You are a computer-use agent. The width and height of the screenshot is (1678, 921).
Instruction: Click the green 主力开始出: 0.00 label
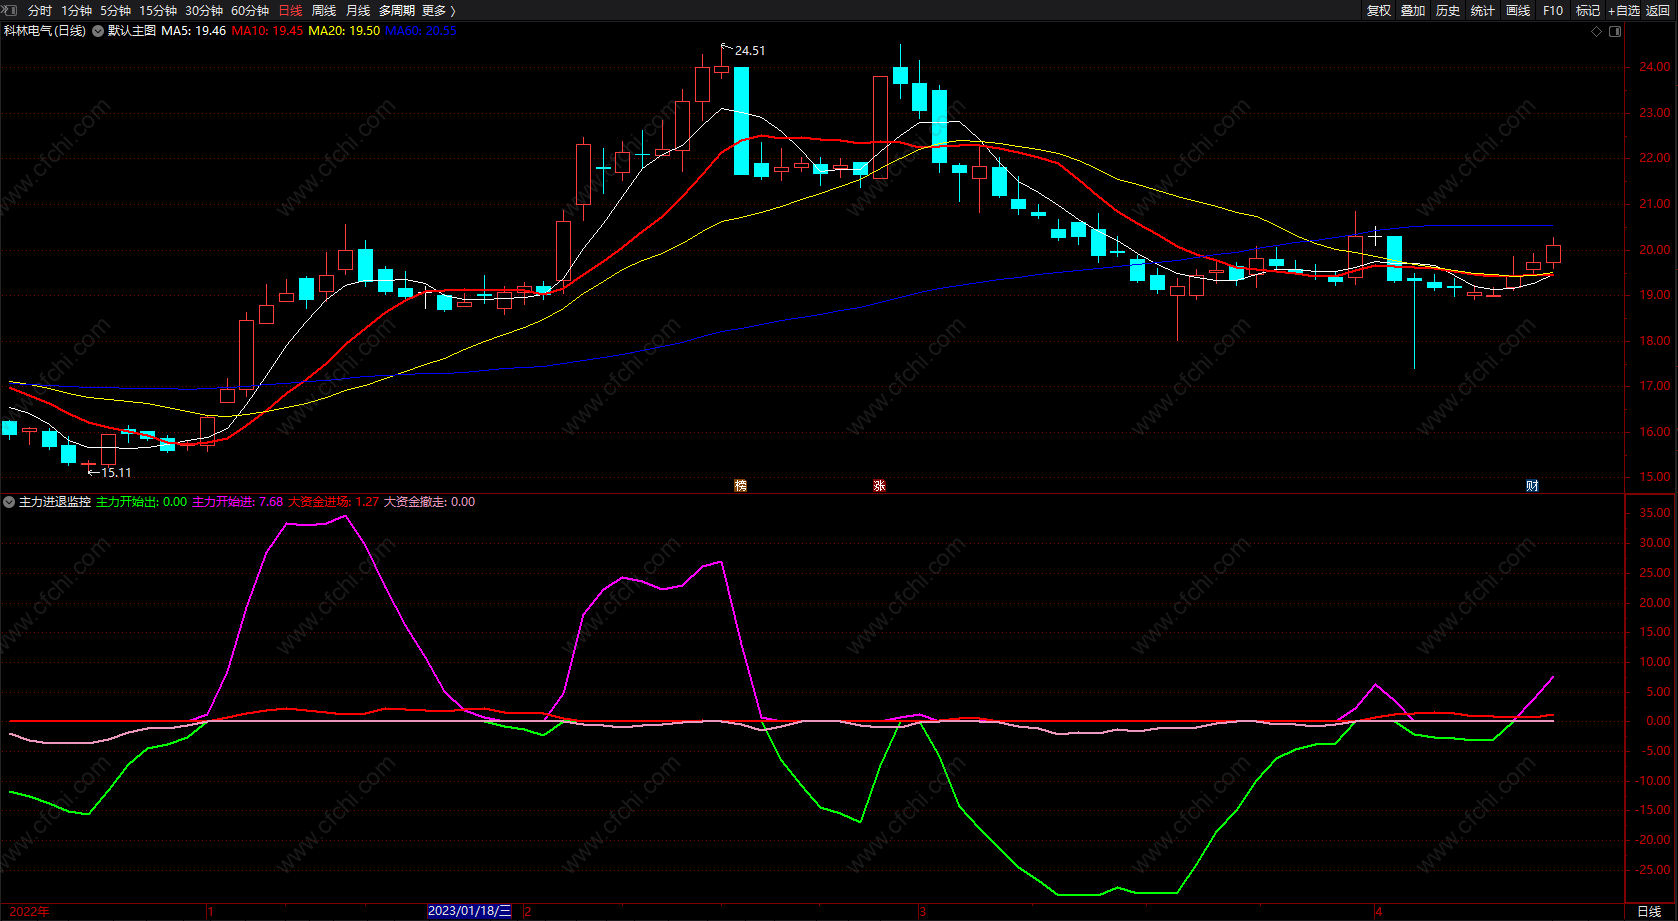(x=141, y=502)
